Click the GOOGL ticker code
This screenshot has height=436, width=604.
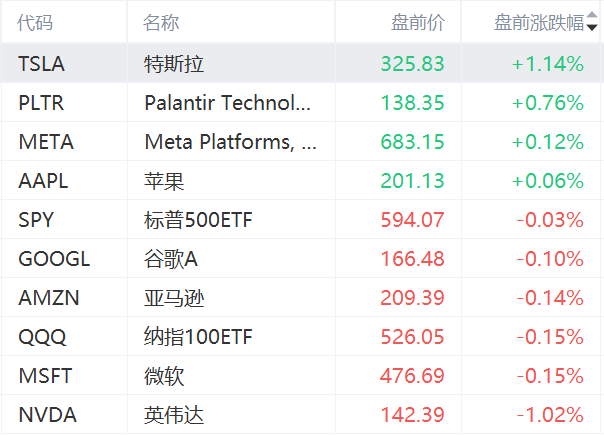pyautogui.click(x=54, y=259)
